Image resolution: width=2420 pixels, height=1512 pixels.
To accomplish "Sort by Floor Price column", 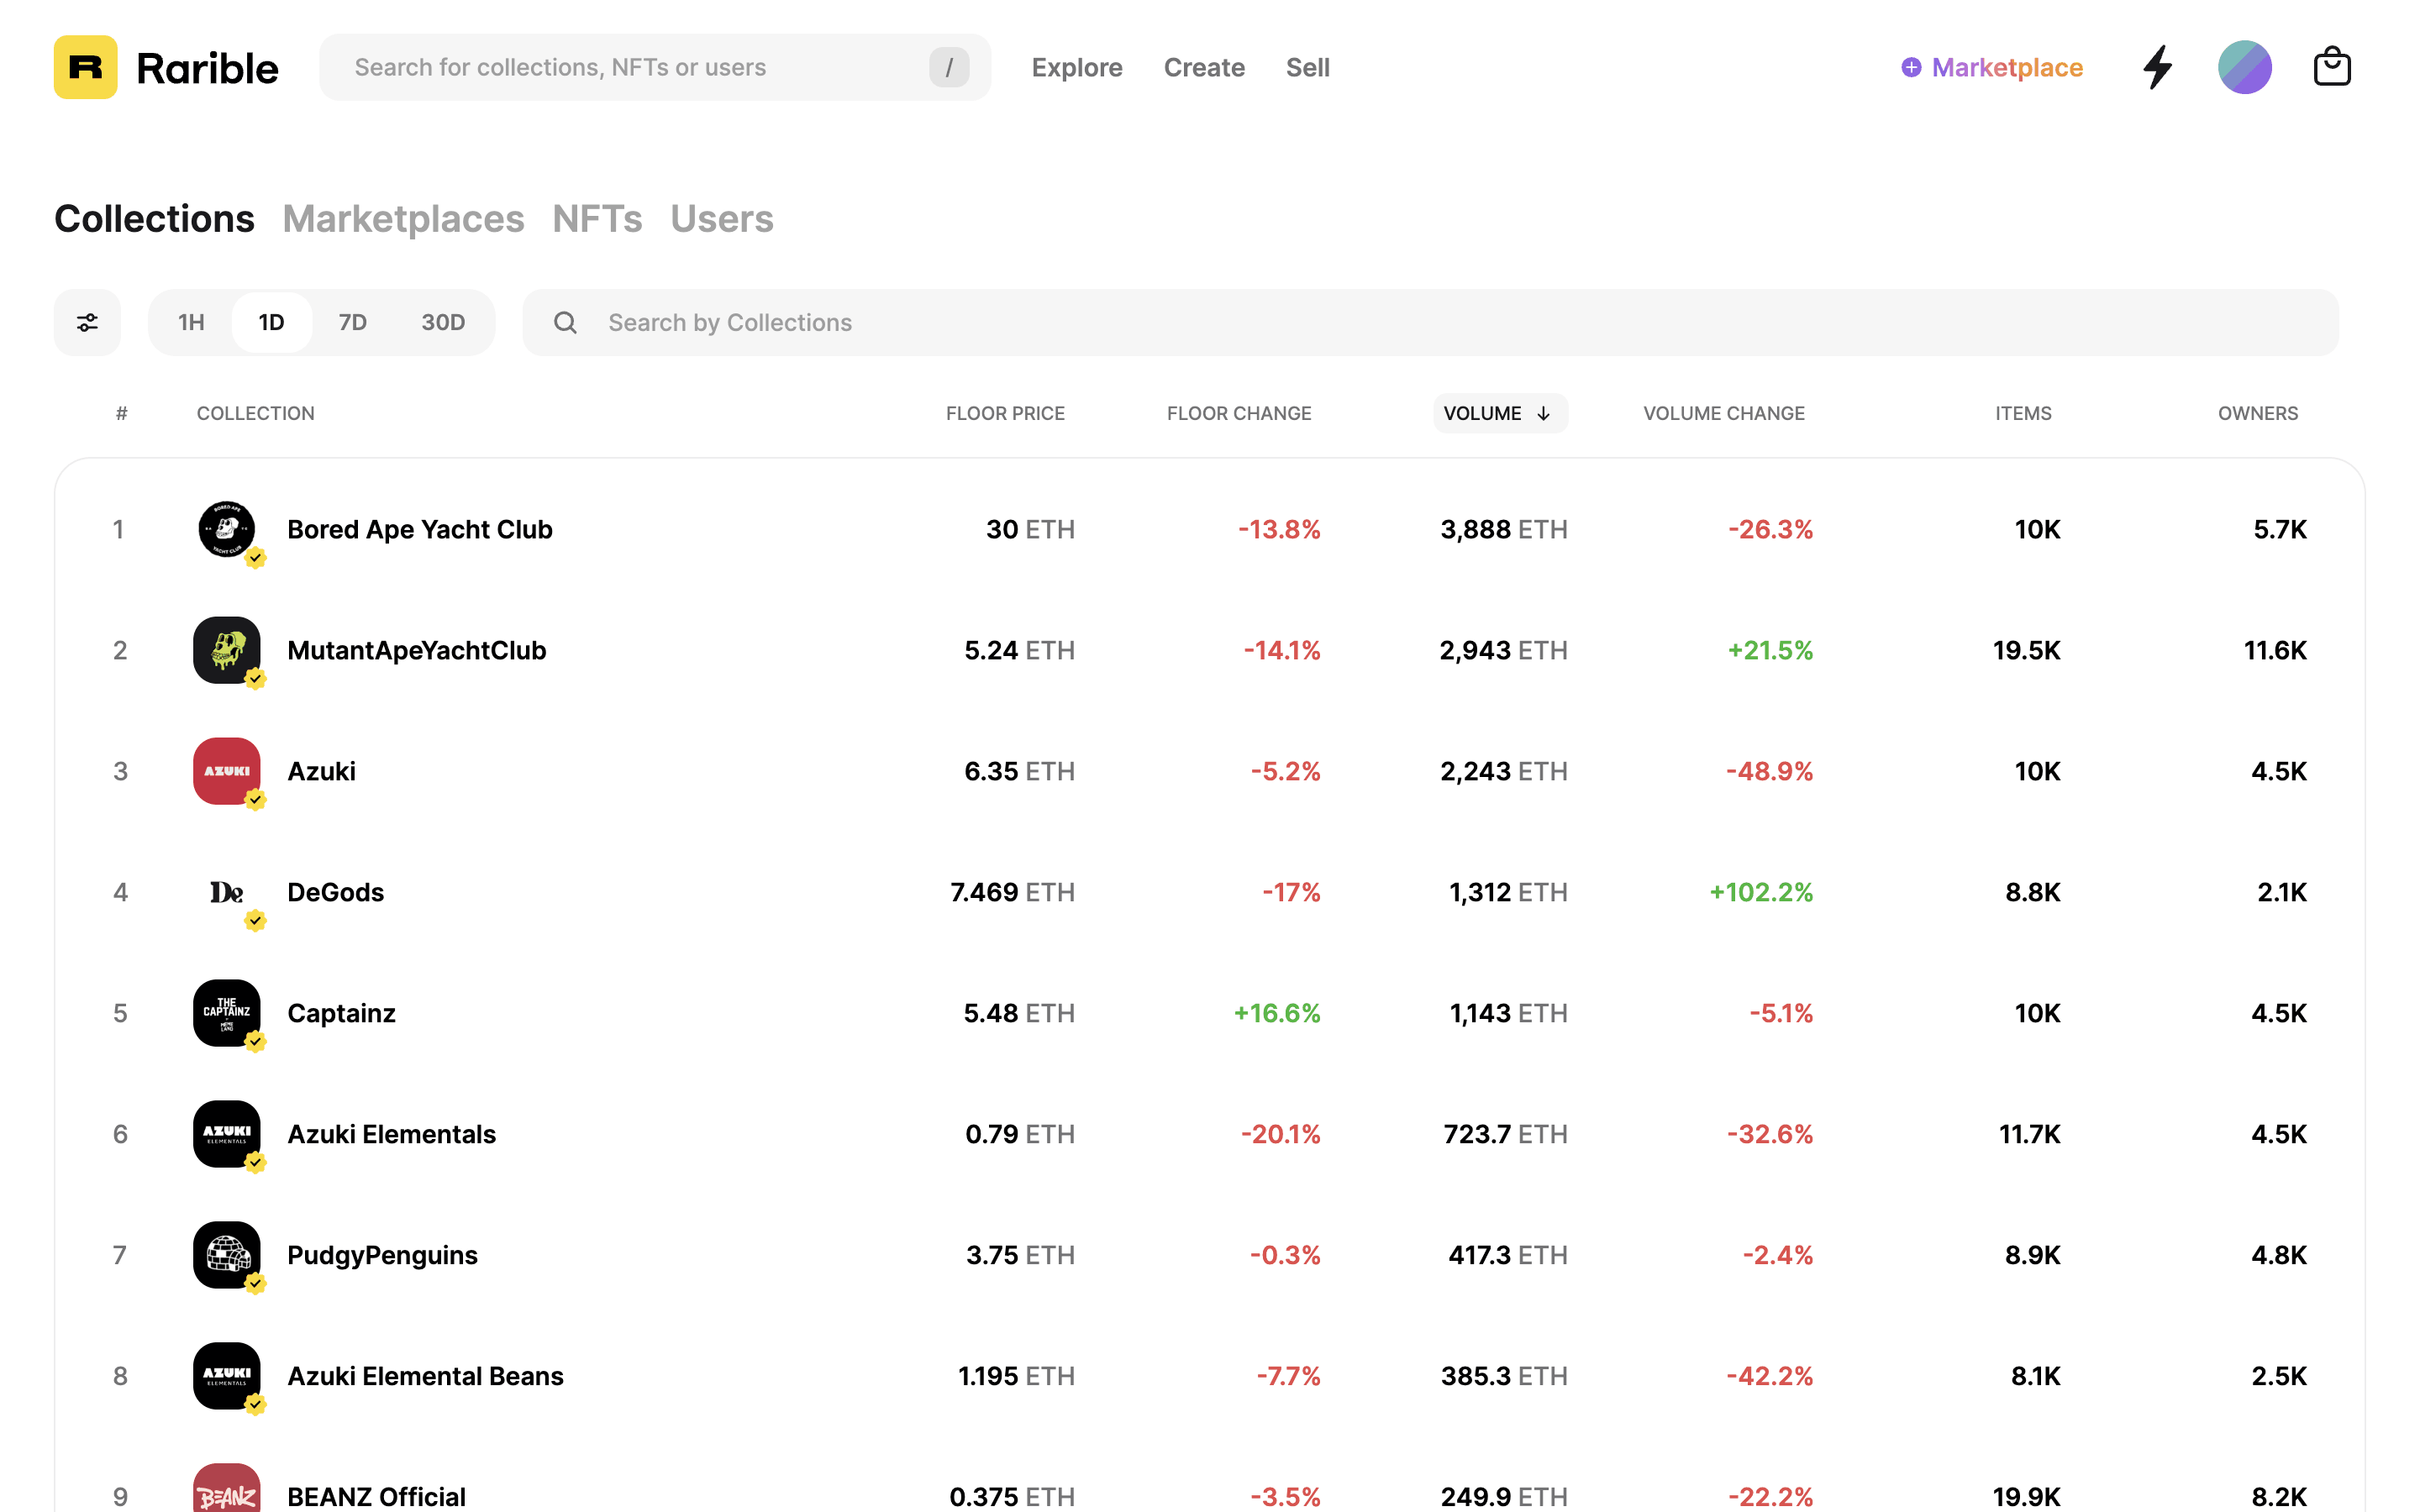I will [x=1004, y=413].
